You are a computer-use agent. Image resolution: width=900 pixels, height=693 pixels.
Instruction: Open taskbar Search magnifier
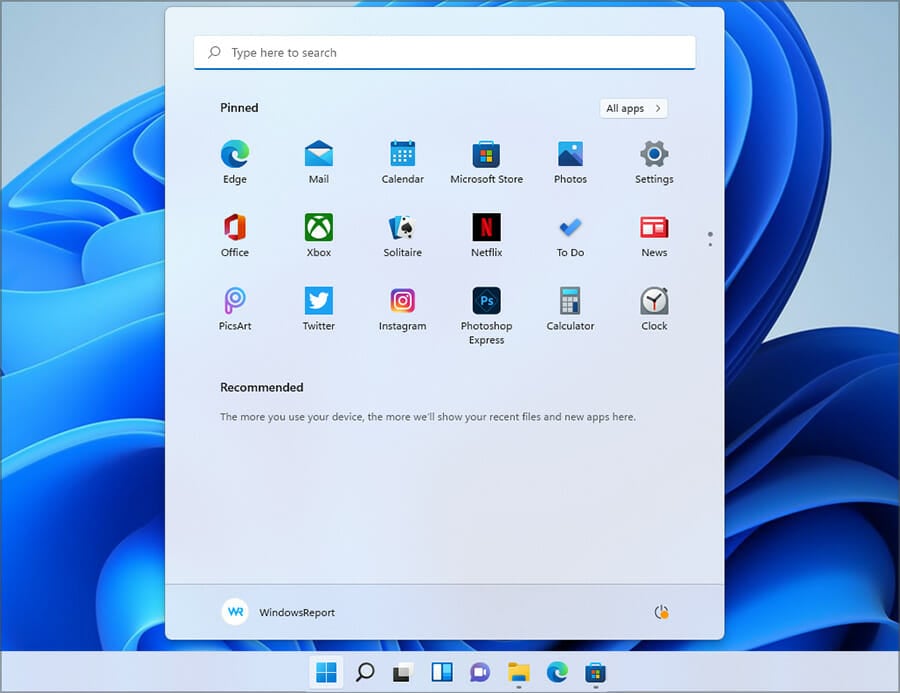pos(365,672)
